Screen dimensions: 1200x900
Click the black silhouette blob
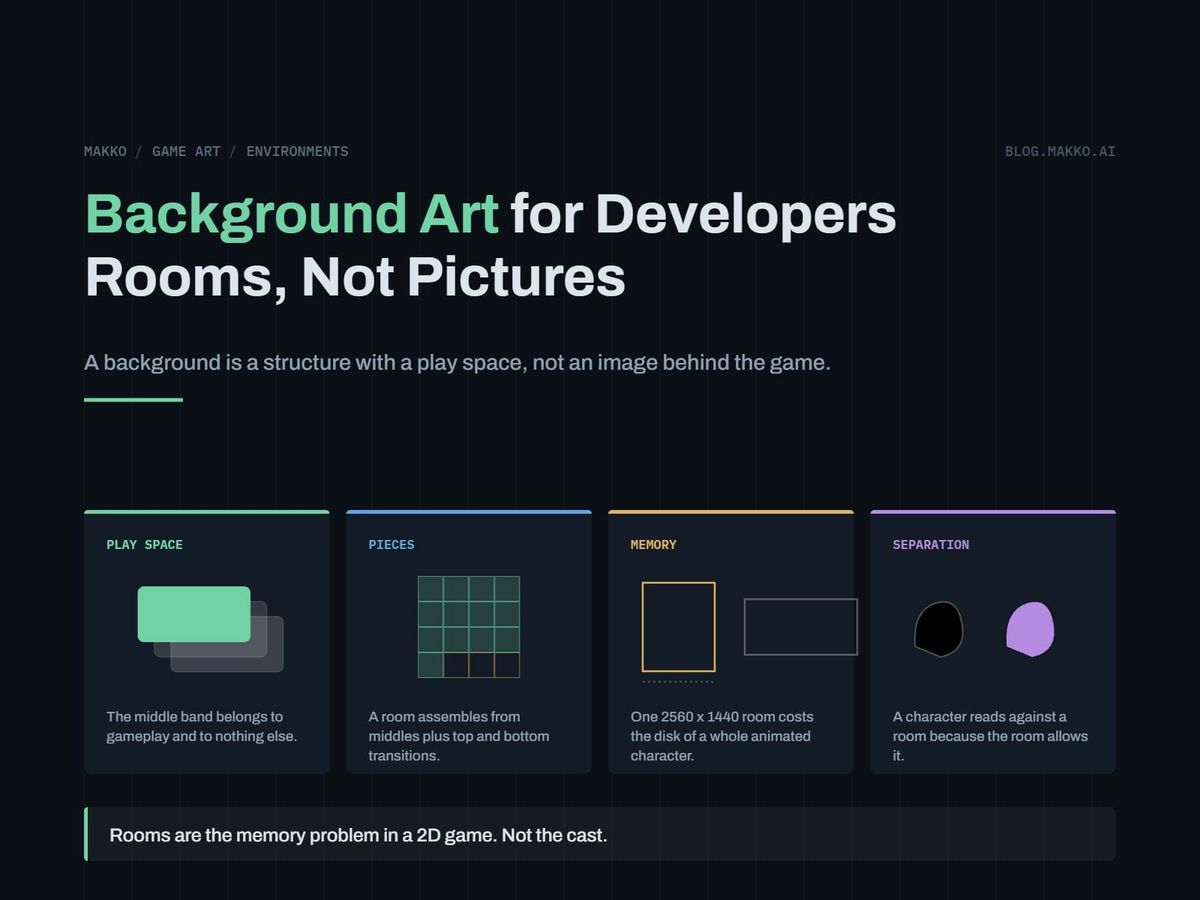coord(939,629)
